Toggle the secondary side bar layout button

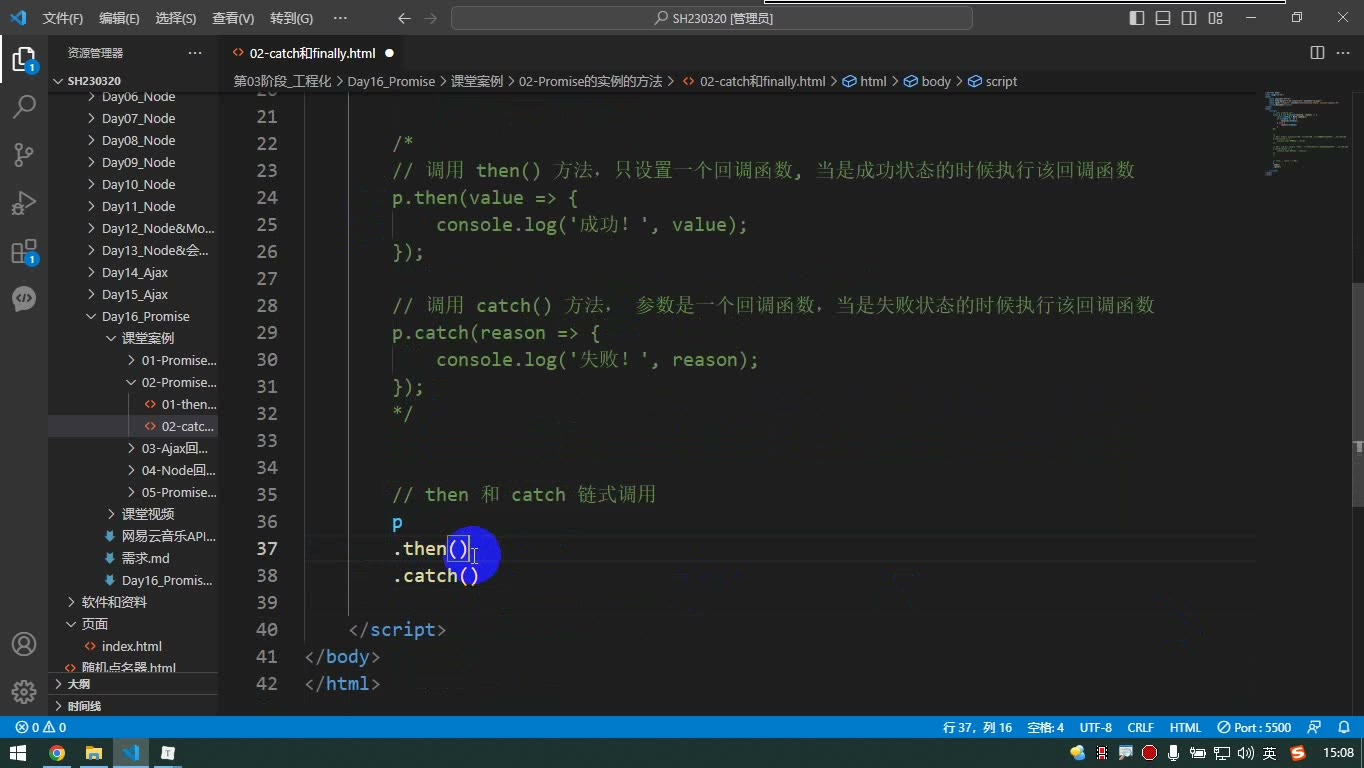[1189, 18]
